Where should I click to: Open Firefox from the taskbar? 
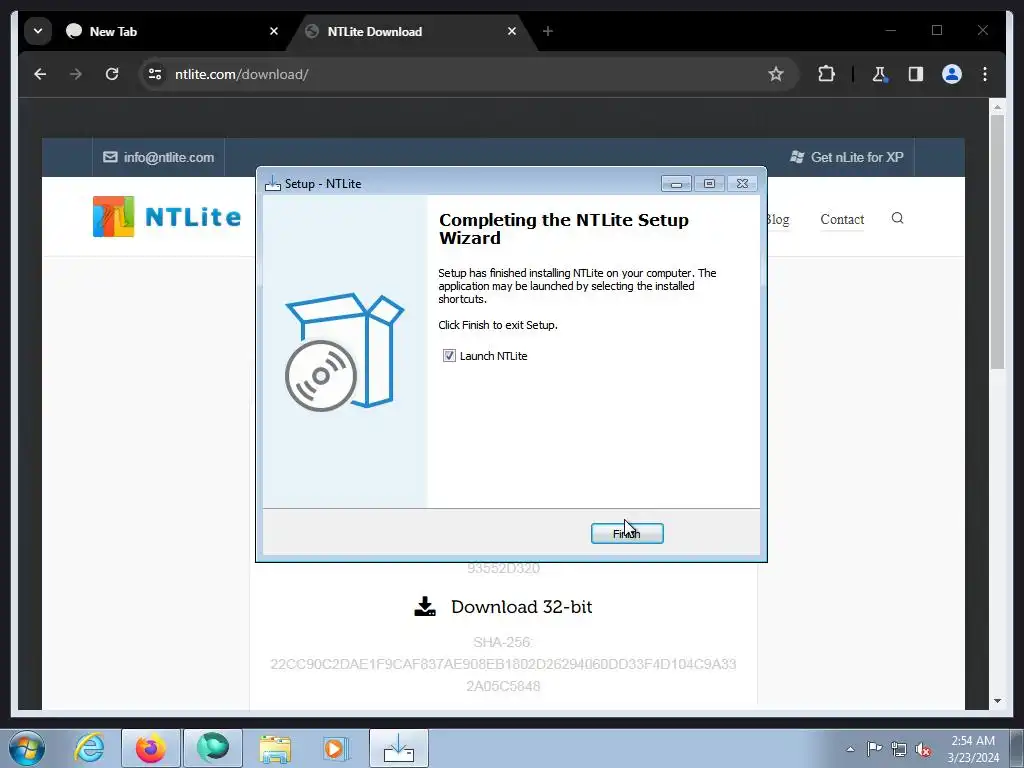click(150, 748)
